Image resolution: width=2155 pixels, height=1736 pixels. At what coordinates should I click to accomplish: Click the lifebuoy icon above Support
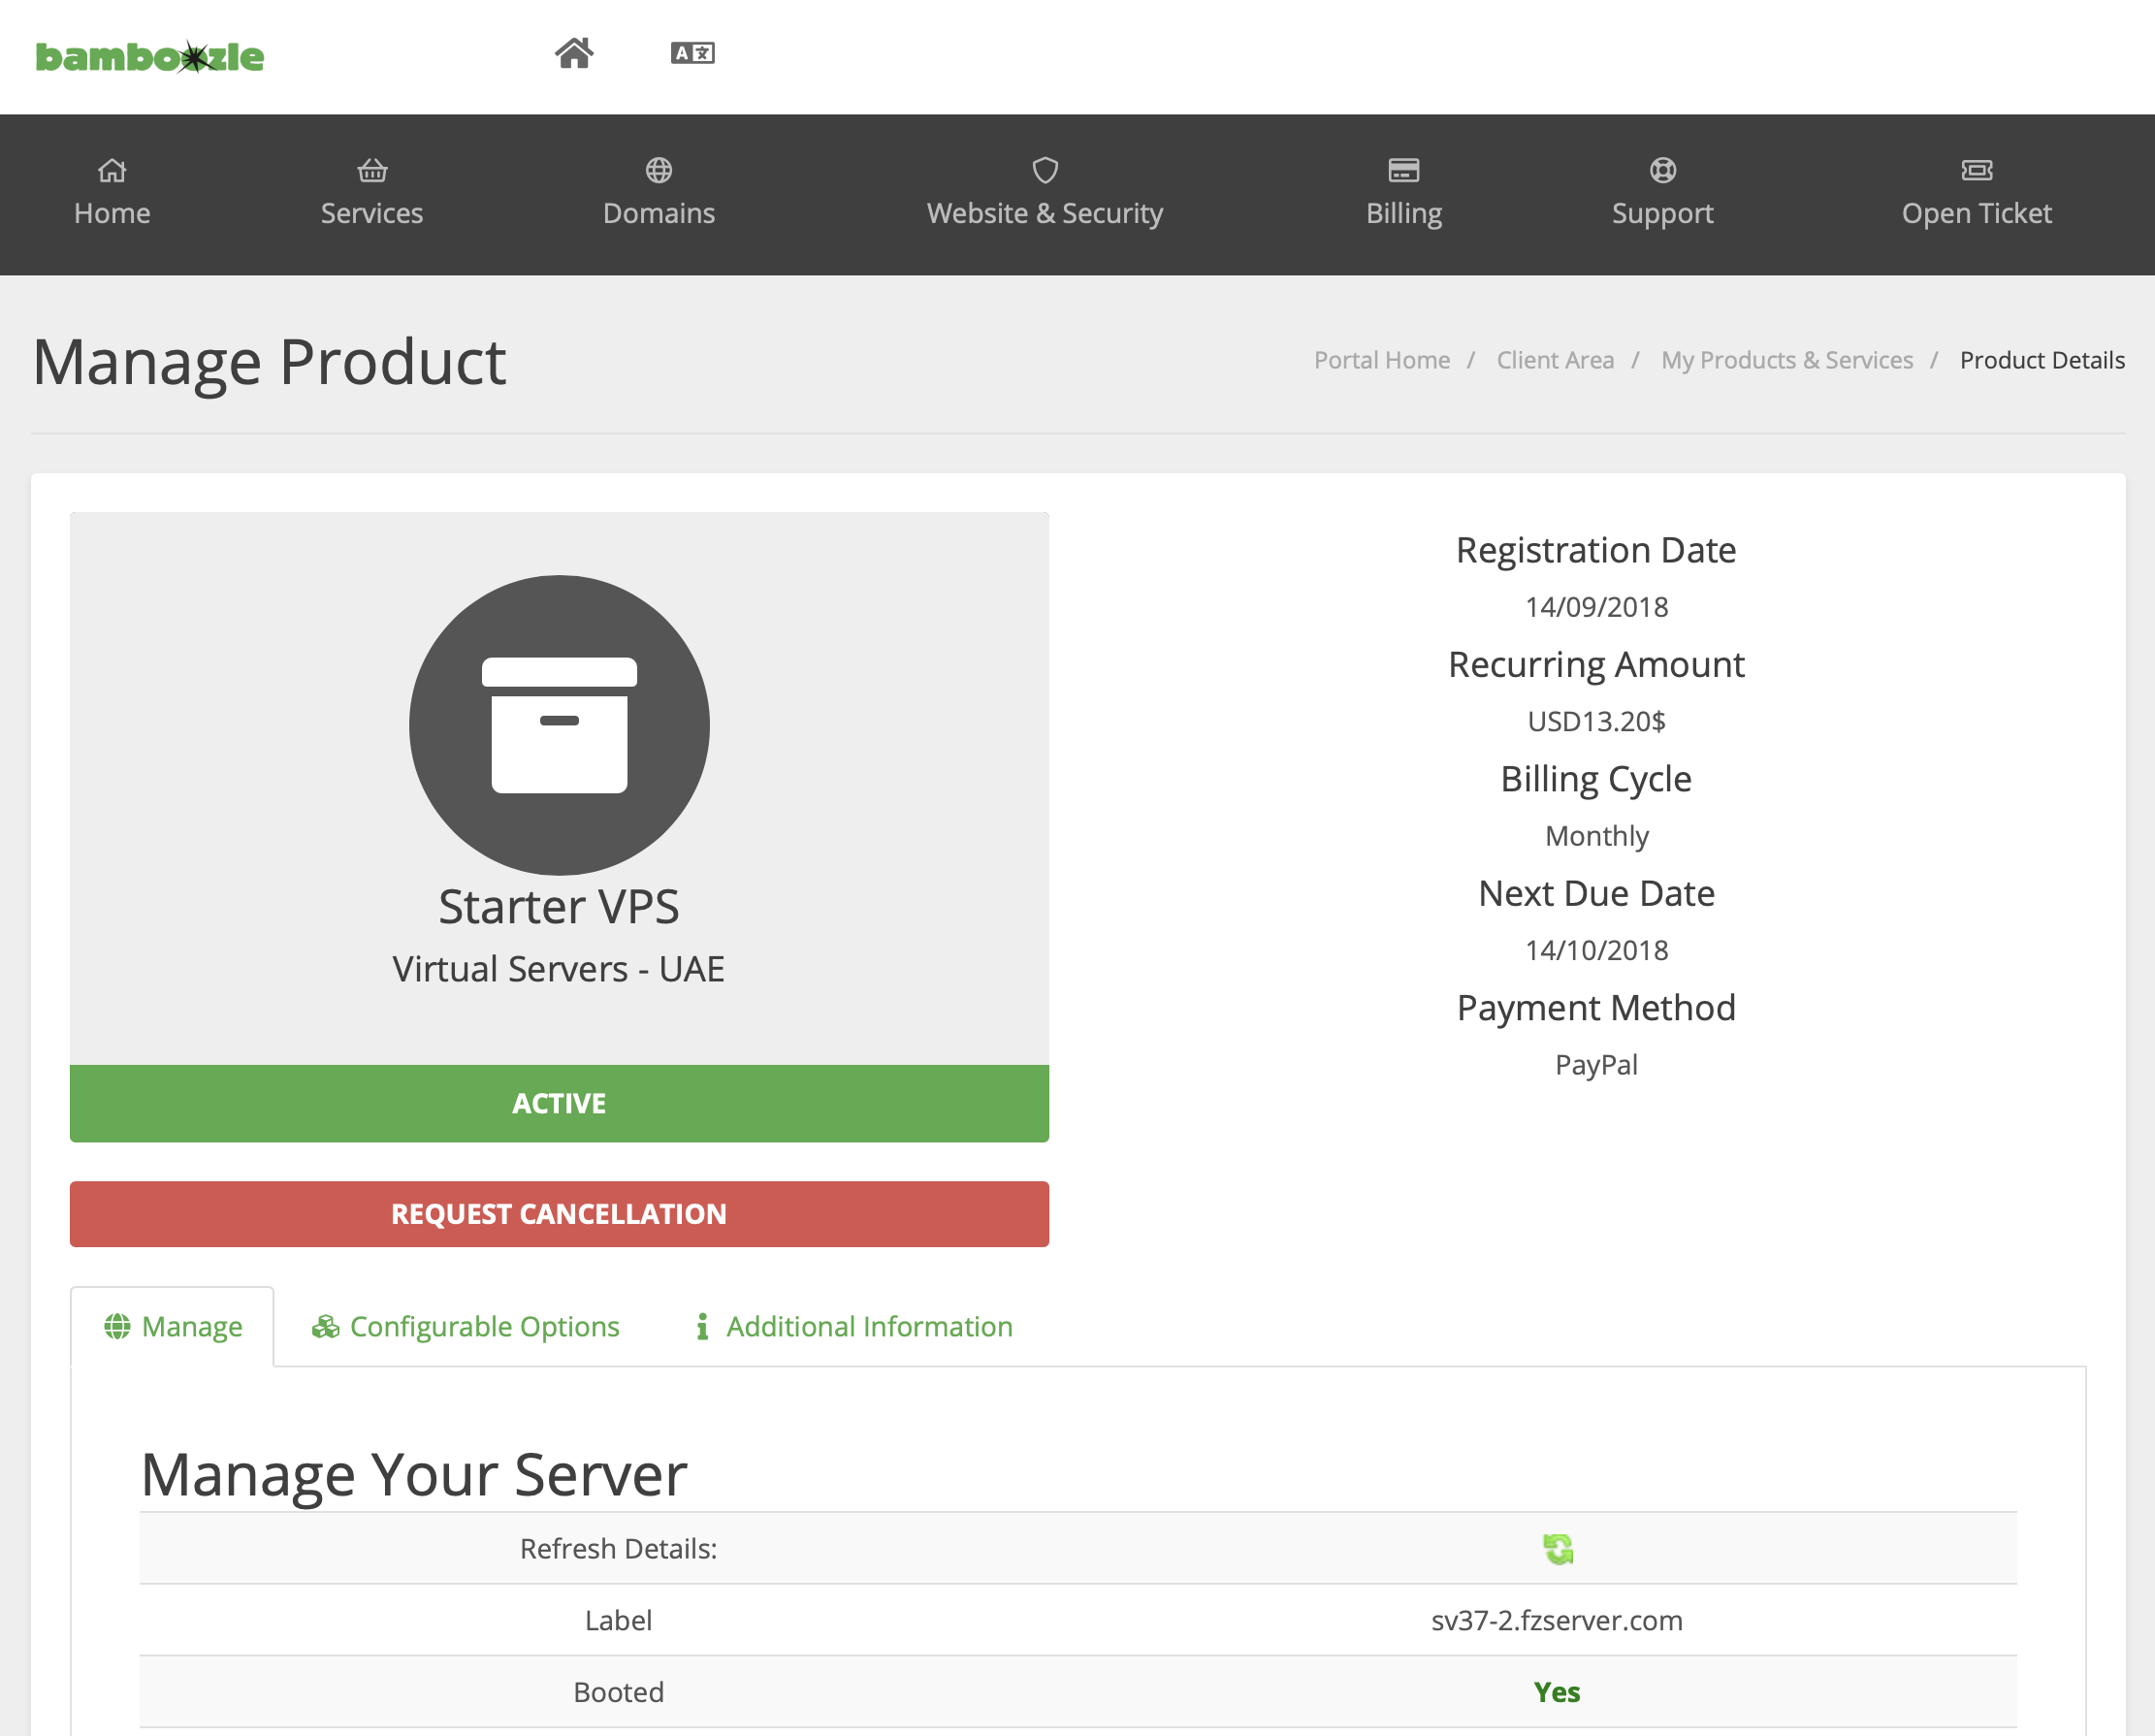point(1663,171)
